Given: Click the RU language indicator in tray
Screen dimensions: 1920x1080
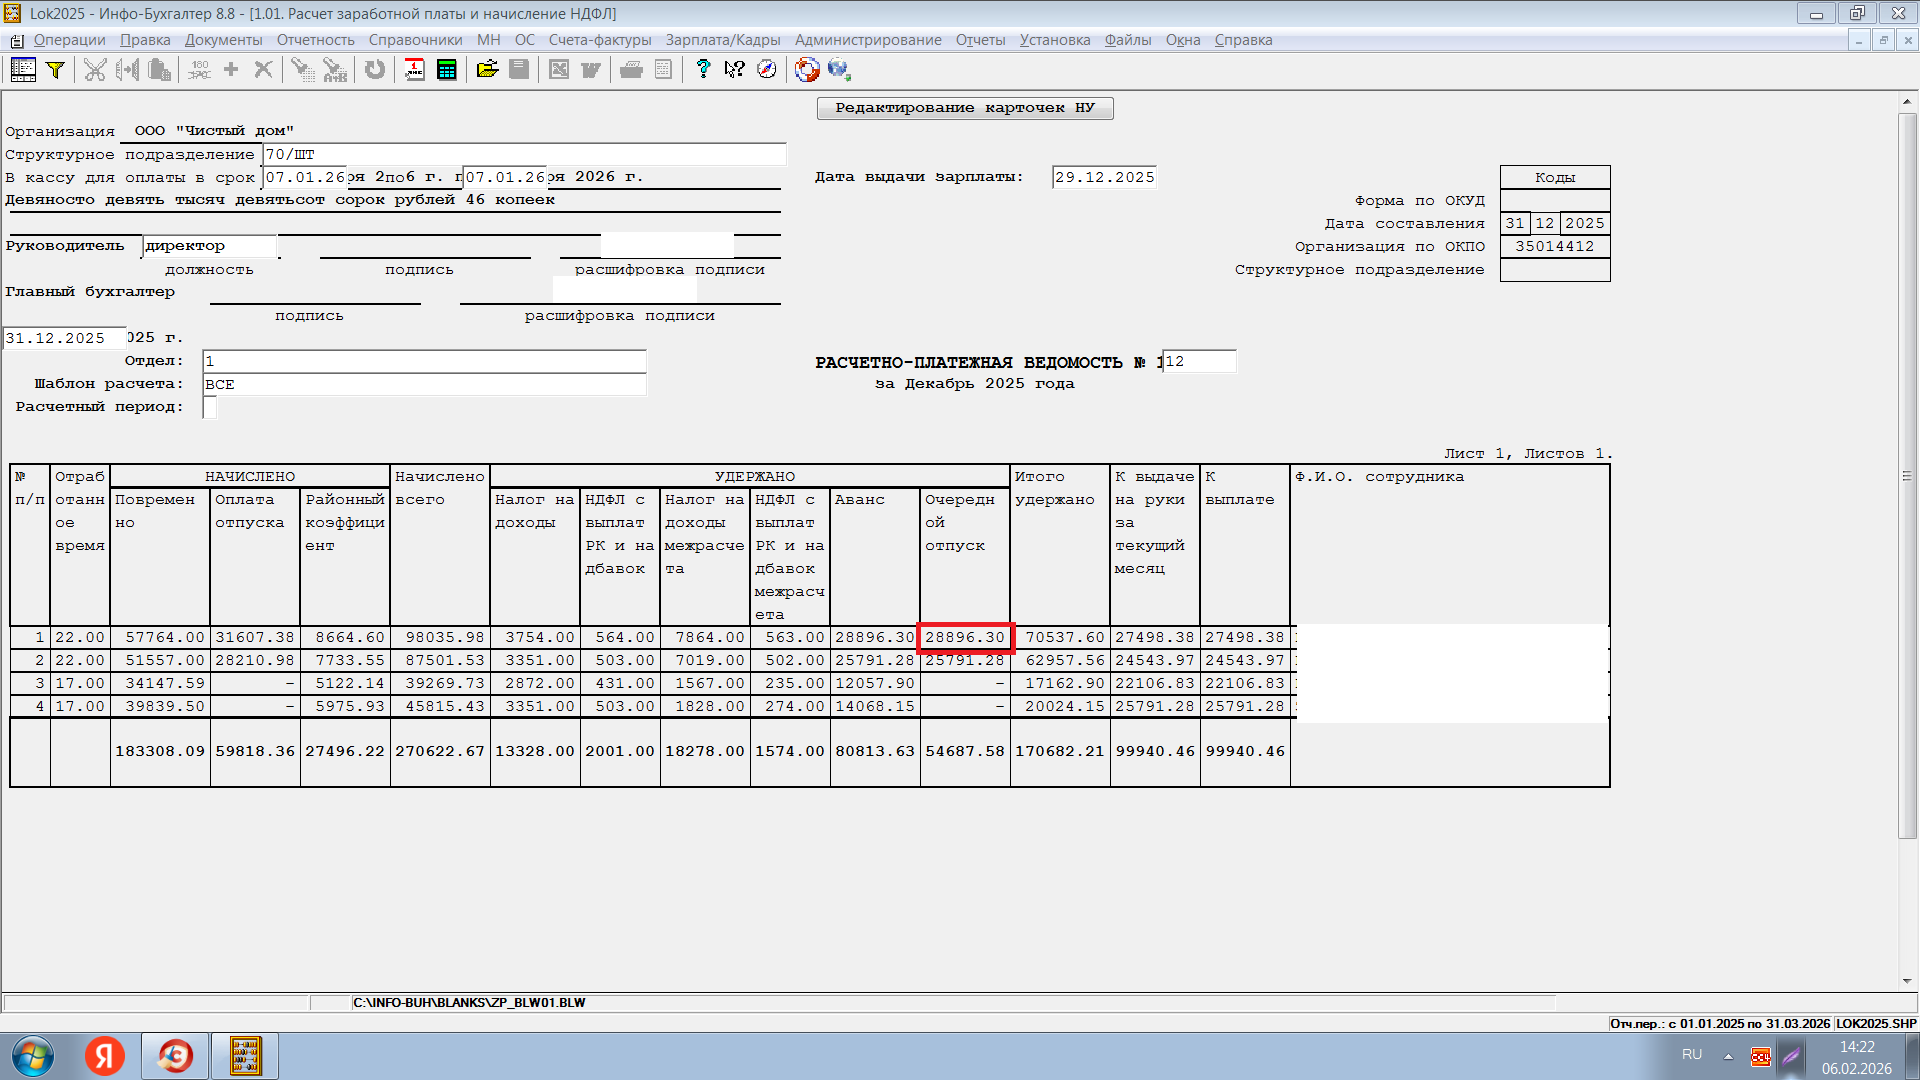Looking at the screenshot, I should click(1691, 1055).
